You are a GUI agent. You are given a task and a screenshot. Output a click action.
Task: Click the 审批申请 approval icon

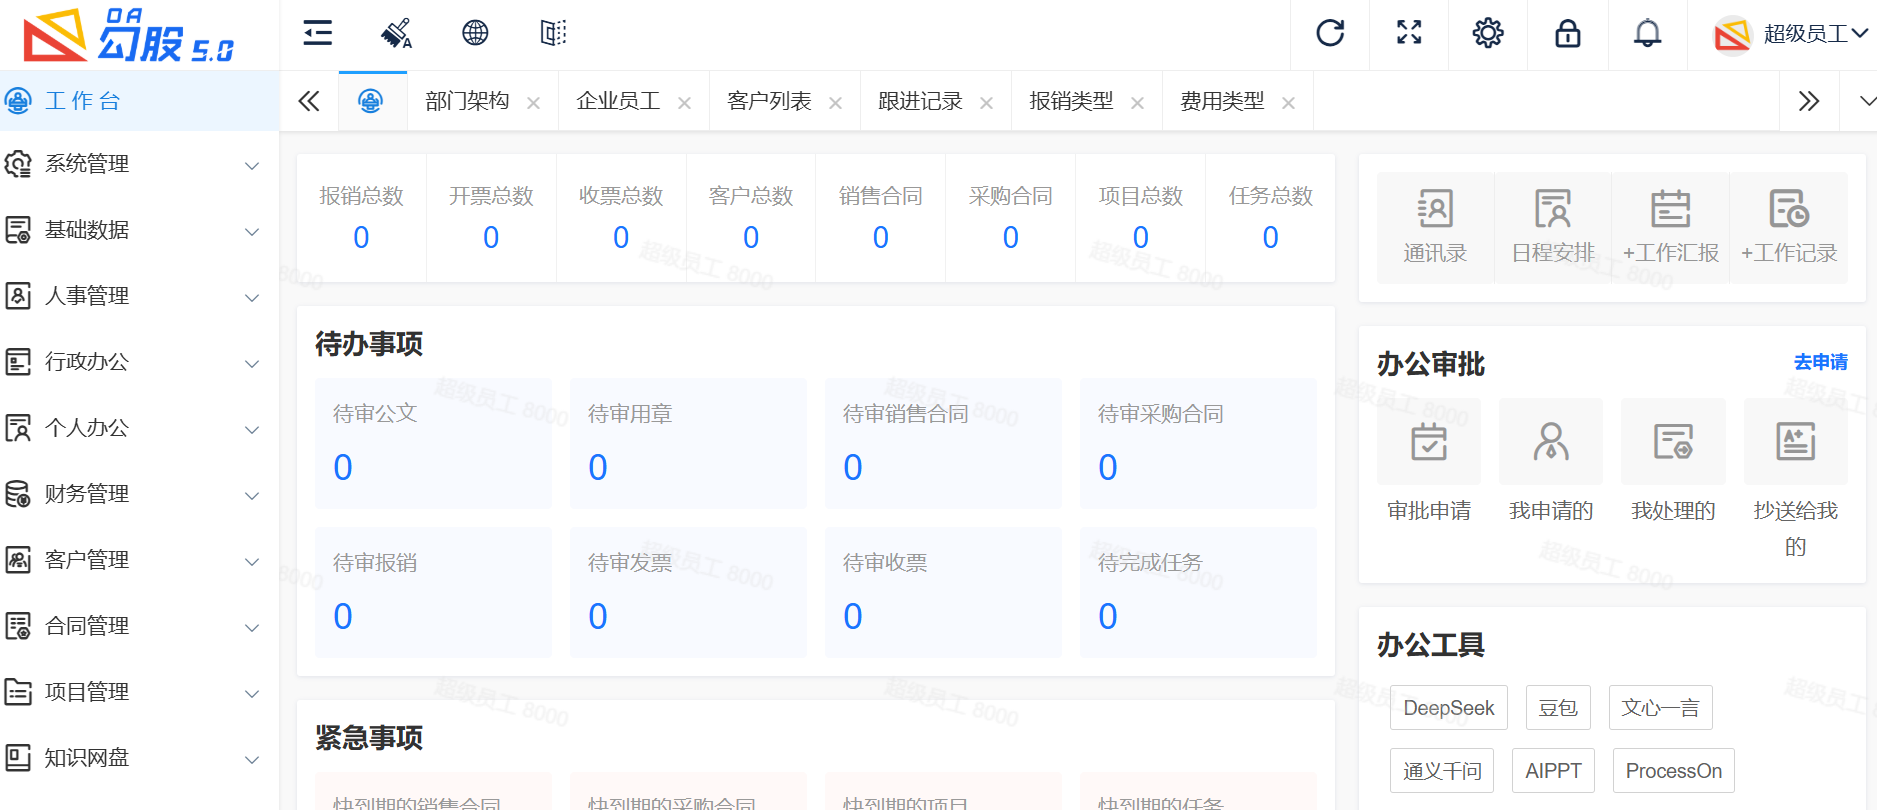1429,442
